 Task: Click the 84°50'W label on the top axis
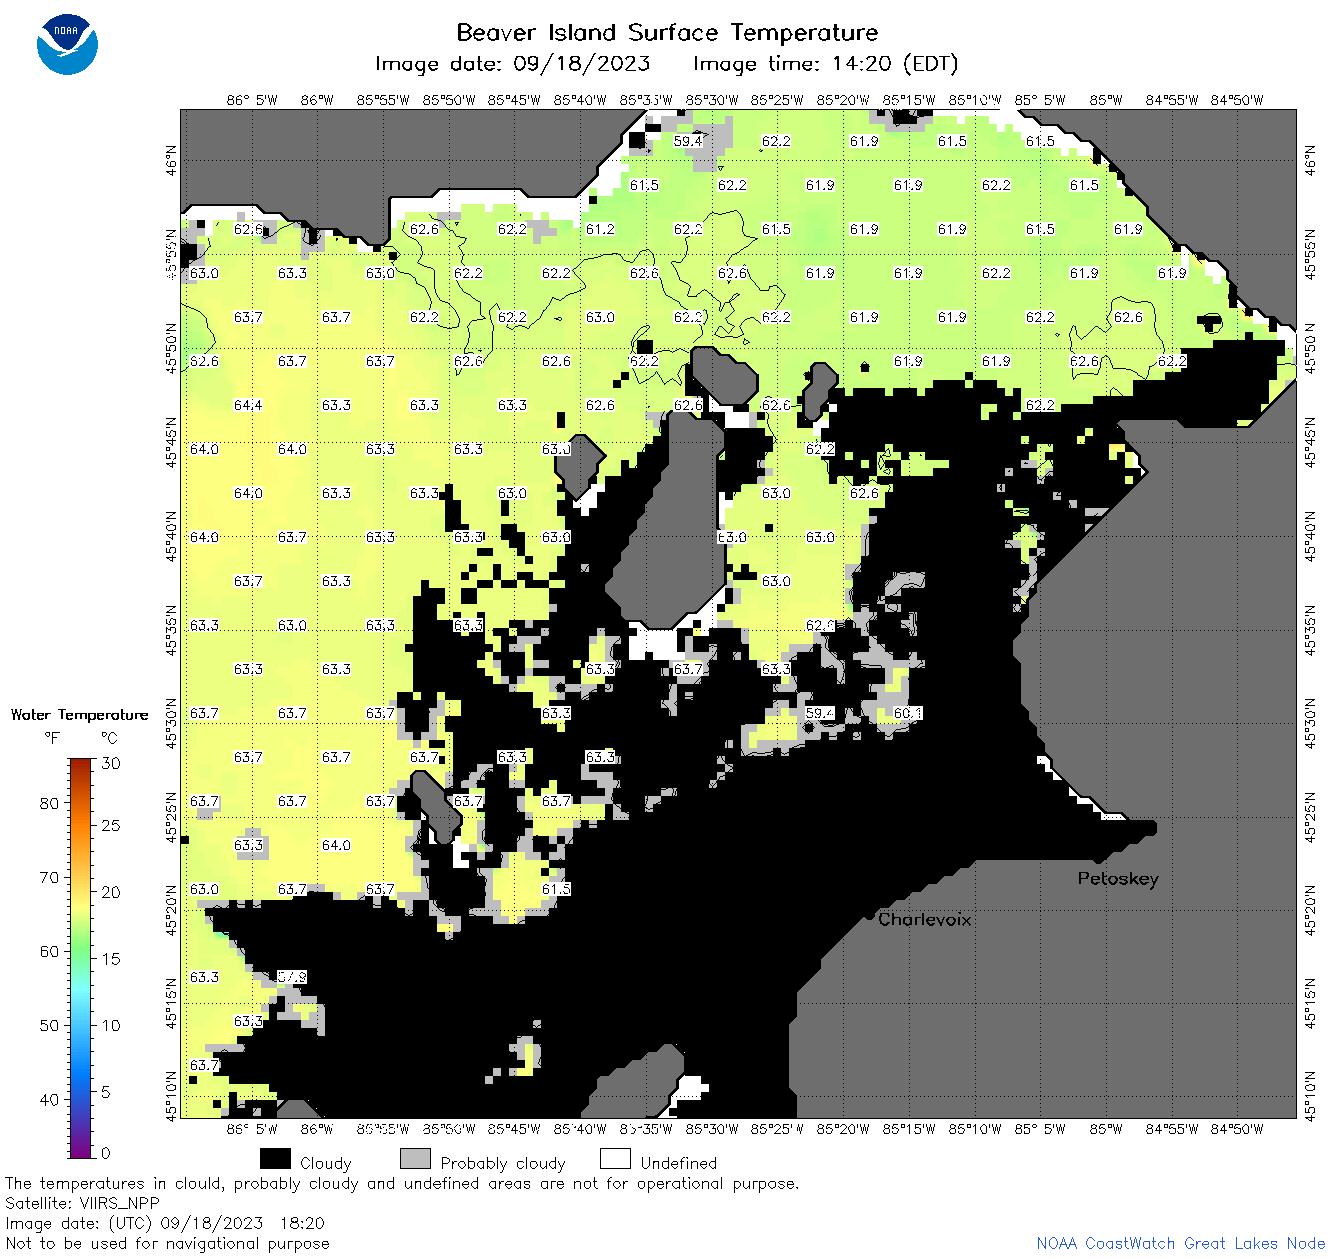pos(1238,99)
